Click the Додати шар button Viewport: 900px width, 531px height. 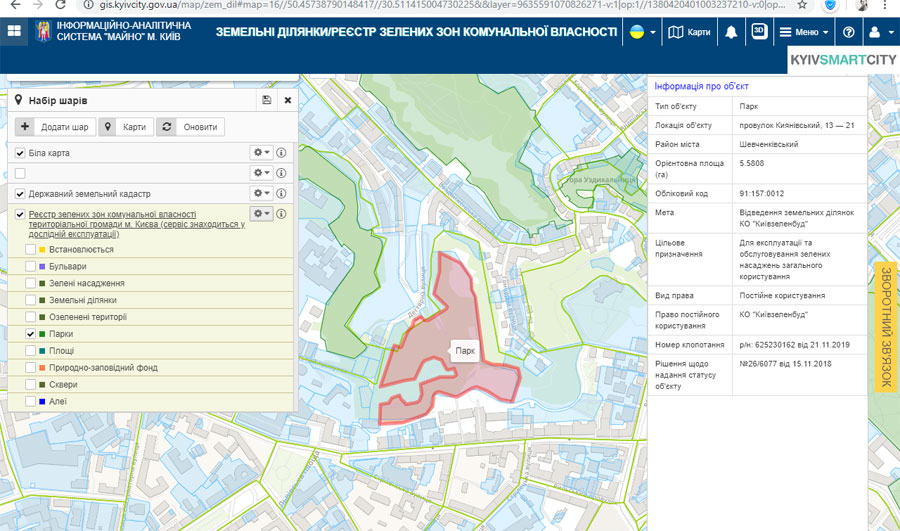pos(54,127)
